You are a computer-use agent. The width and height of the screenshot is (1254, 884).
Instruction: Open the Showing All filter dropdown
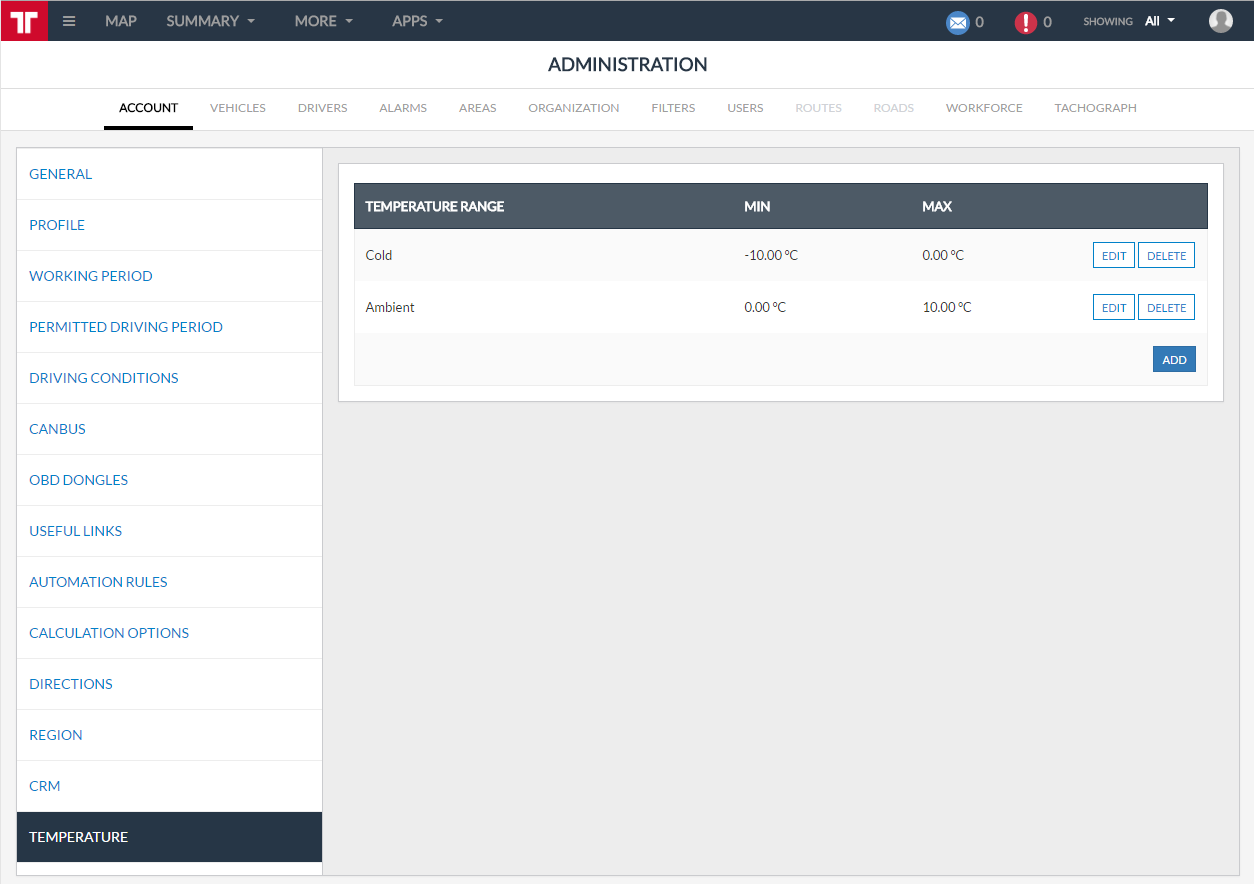point(1159,21)
